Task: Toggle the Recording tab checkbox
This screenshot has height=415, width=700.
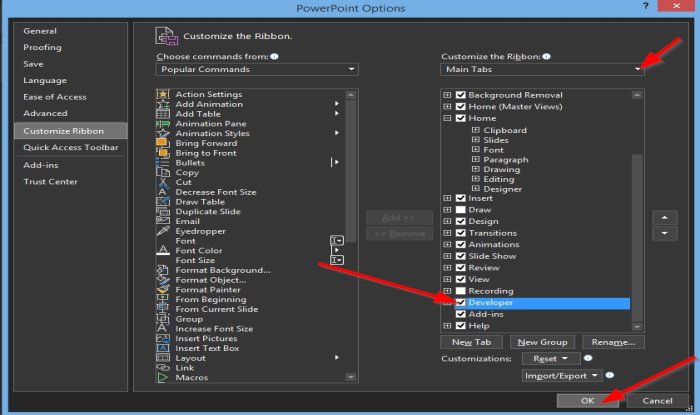Action: [461, 291]
